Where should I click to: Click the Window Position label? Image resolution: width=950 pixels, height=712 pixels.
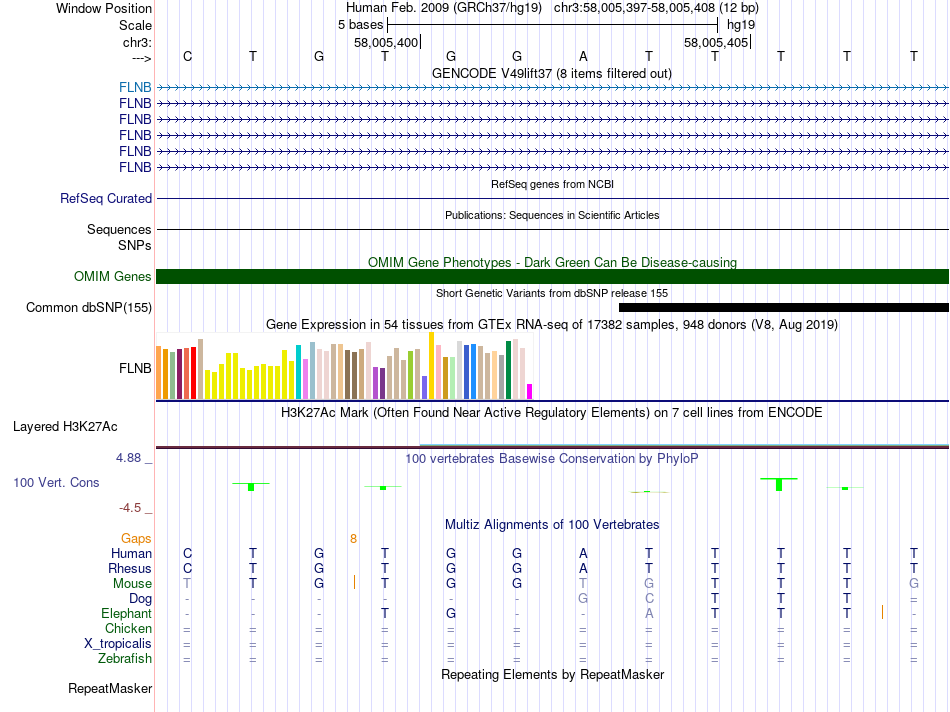(104, 8)
